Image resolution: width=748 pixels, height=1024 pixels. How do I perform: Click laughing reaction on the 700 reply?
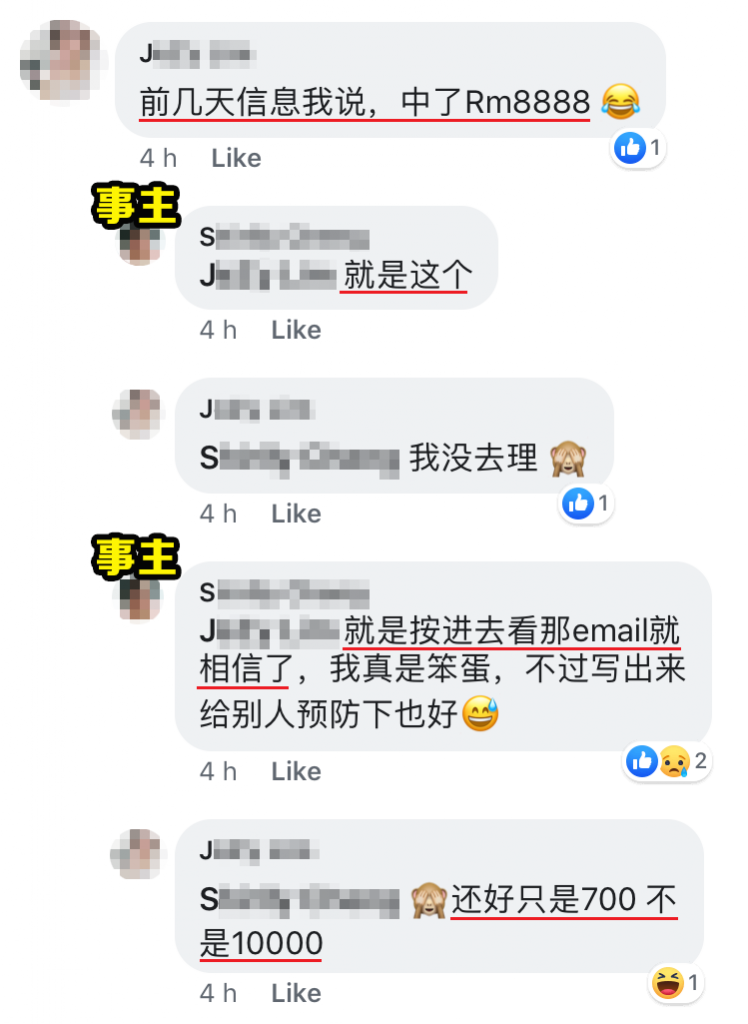668,983
